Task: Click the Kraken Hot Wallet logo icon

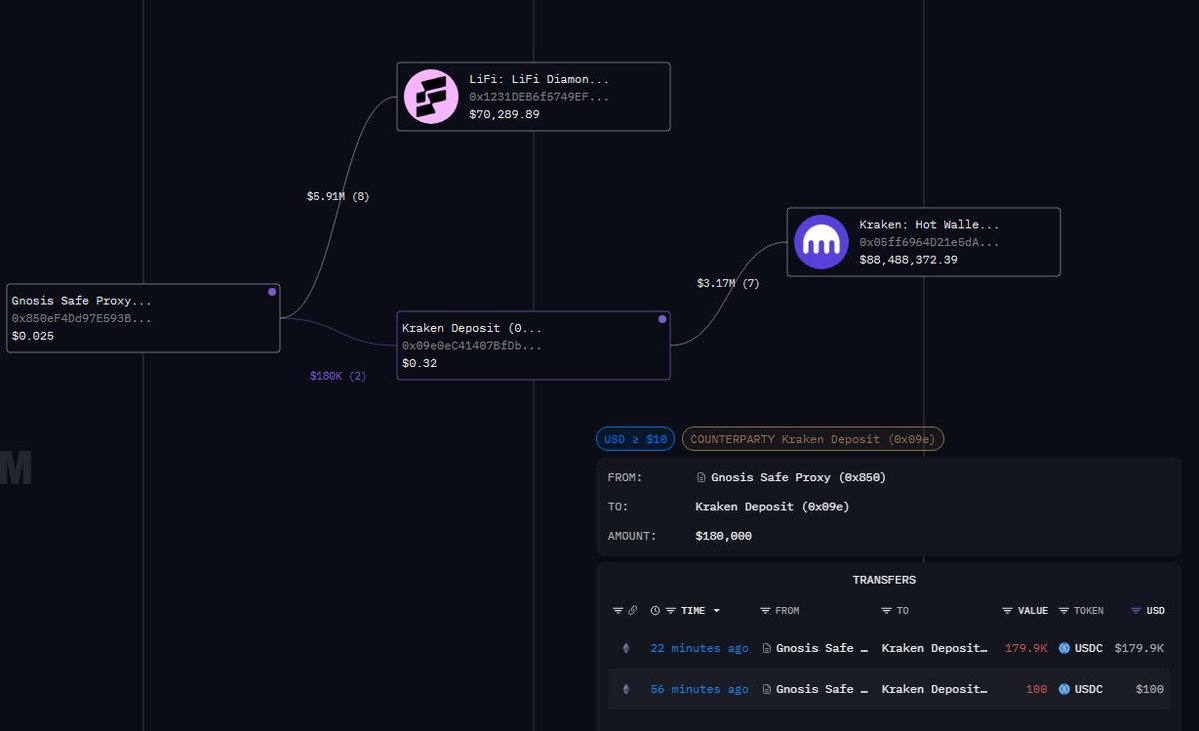Action: click(821, 242)
